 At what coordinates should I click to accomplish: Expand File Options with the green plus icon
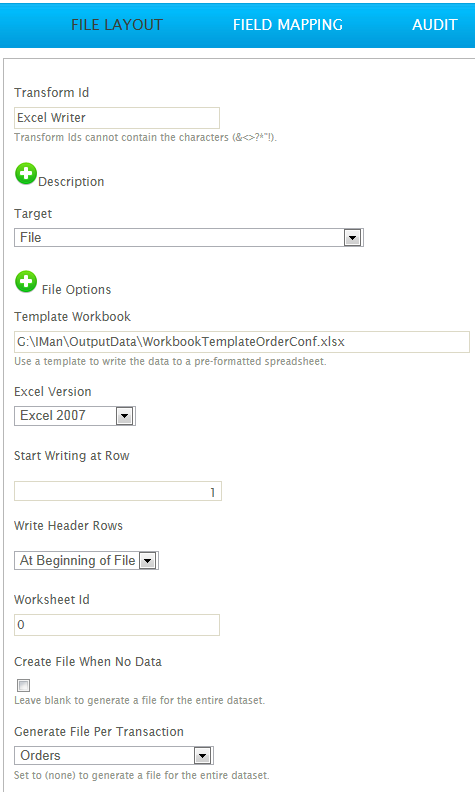coord(26,282)
